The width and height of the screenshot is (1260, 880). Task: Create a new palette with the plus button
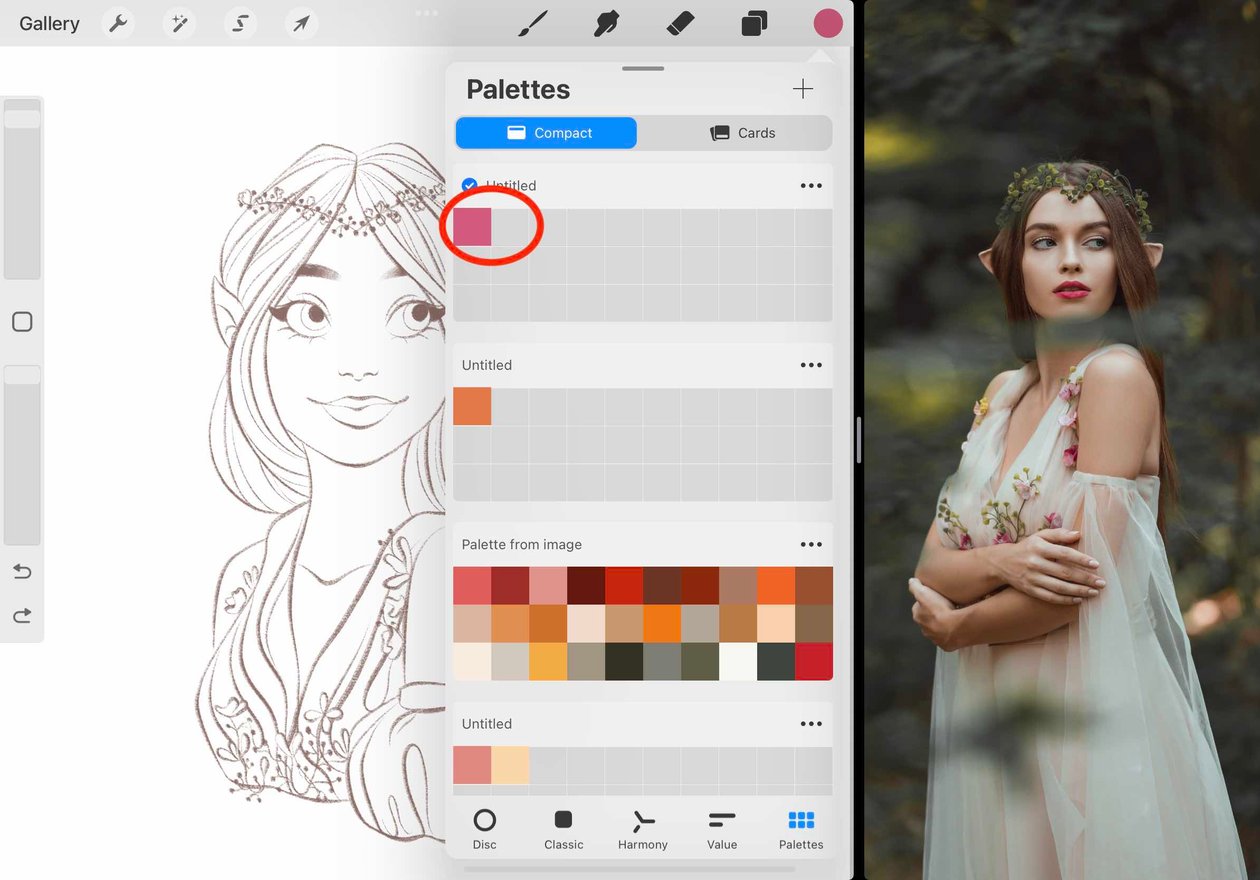803,89
